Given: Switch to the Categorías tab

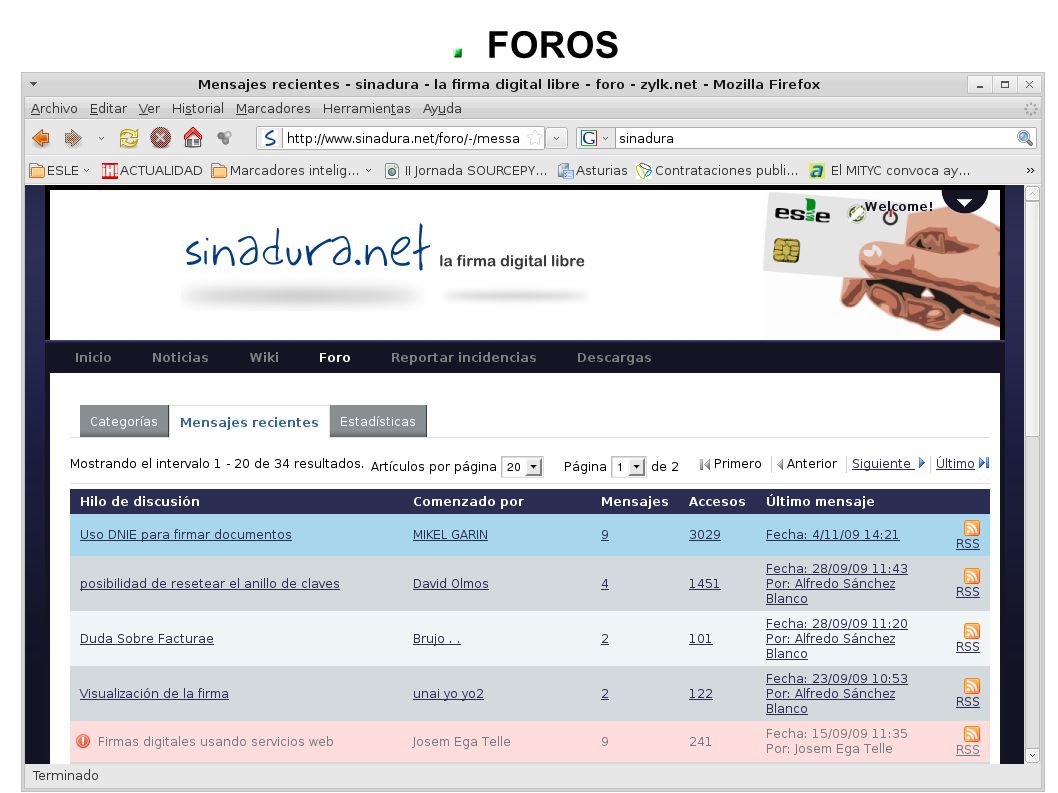Looking at the screenshot, I should pyautogui.click(x=123, y=421).
